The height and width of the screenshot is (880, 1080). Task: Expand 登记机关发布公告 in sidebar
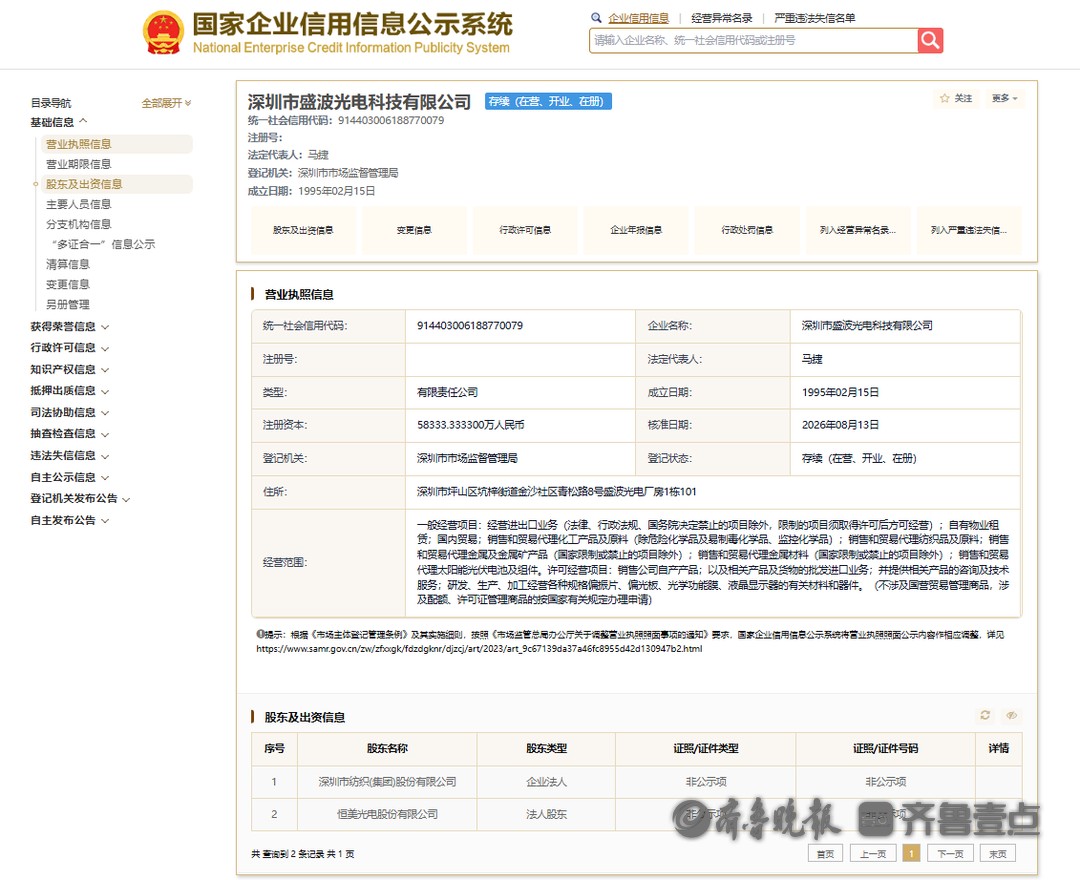(x=81, y=499)
